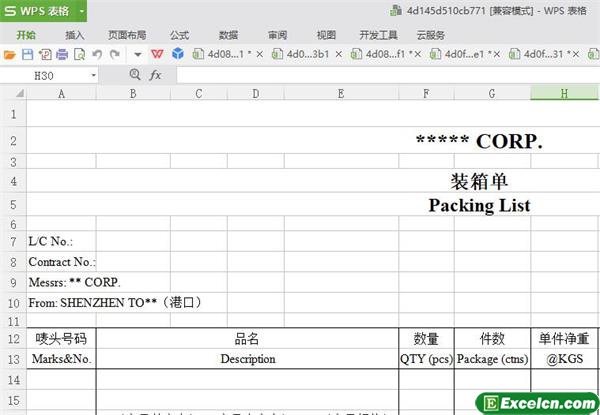The height and width of the screenshot is (415, 600).
Task: Click the open folder icon
Action: pyautogui.click(x=10, y=55)
